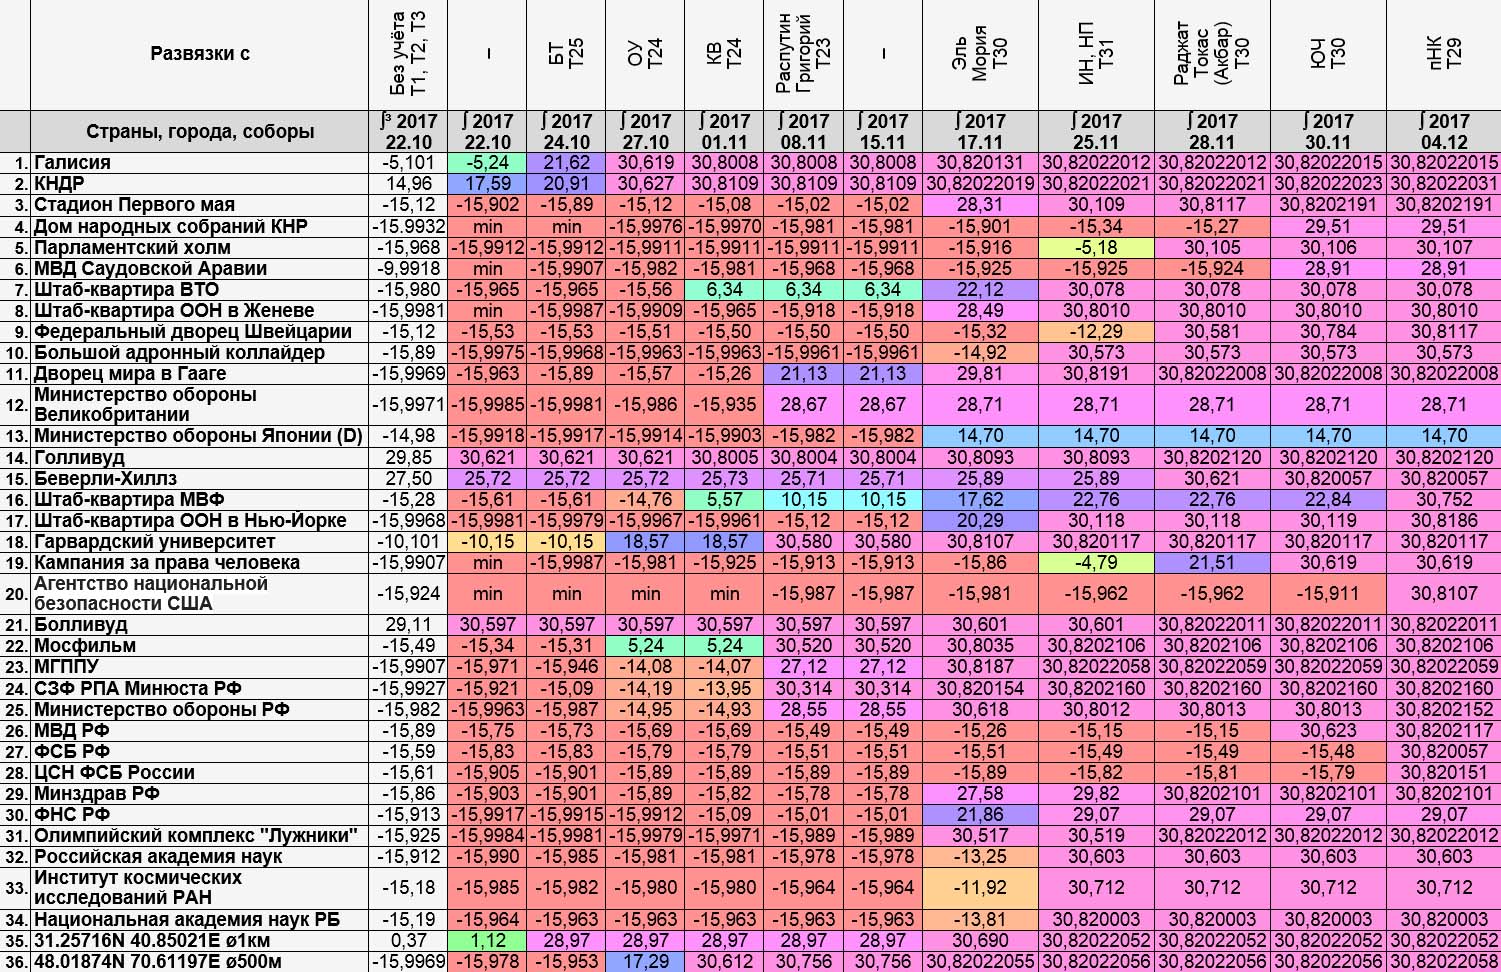Select the '21,86' cell for ФНС РФ
Screen dimensions: 1501x972
tap(980, 814)
